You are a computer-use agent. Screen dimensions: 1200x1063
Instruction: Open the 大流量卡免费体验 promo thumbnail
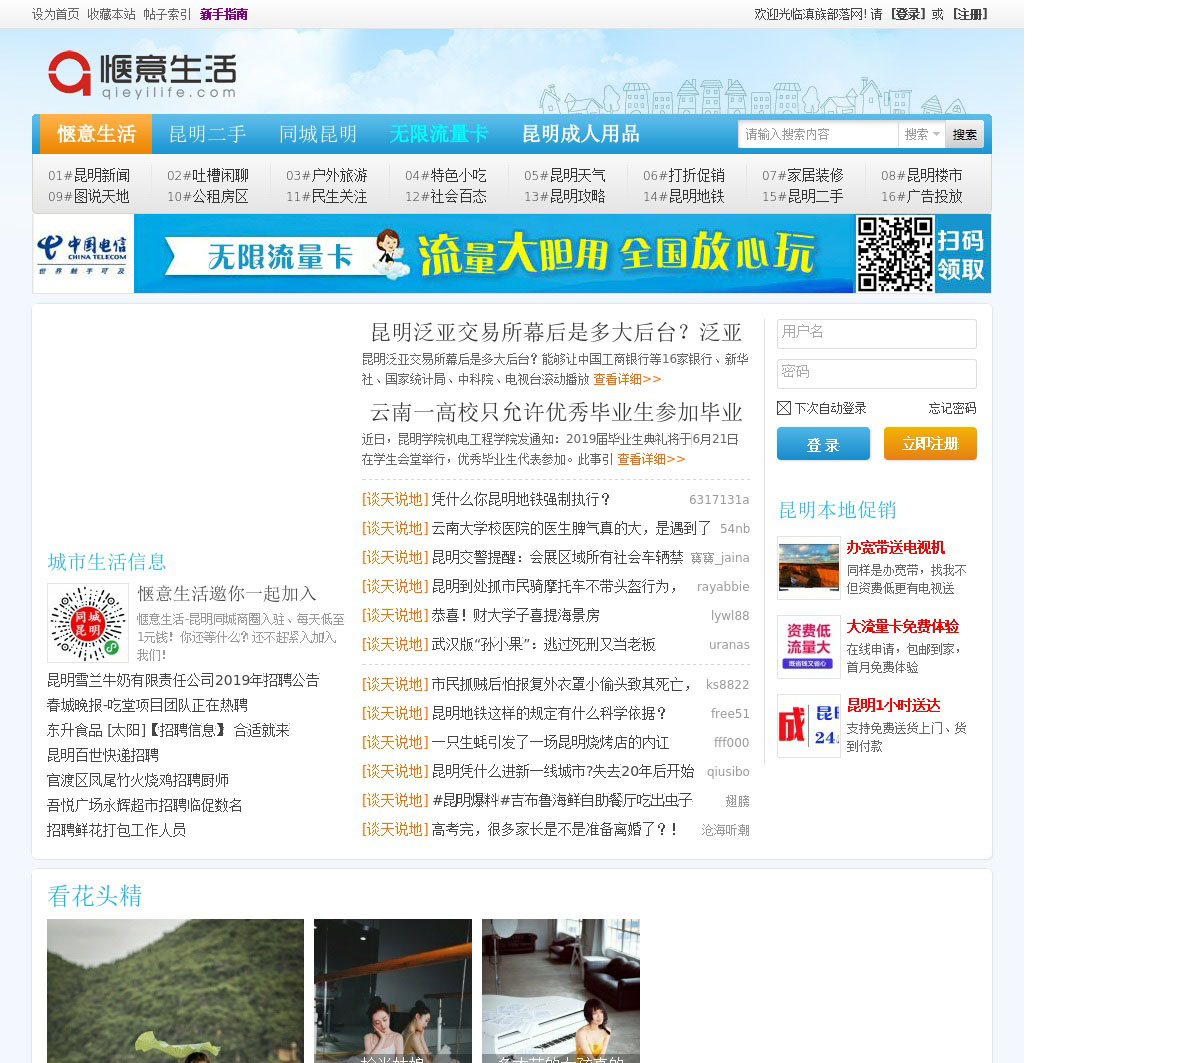(809, 647)
